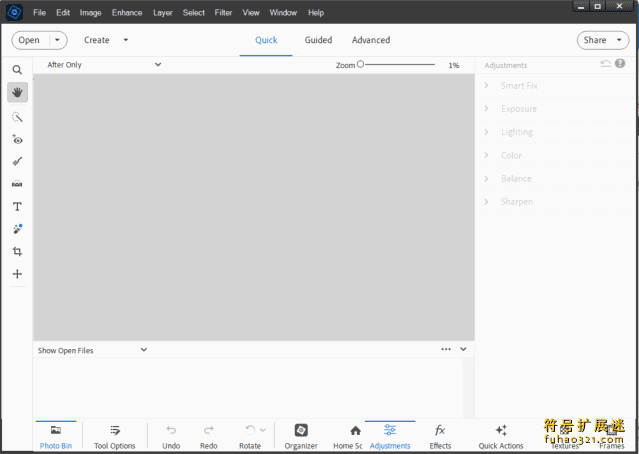Open the Window menu
Screen dimensions: 639x454
click(x=283, y=13)
